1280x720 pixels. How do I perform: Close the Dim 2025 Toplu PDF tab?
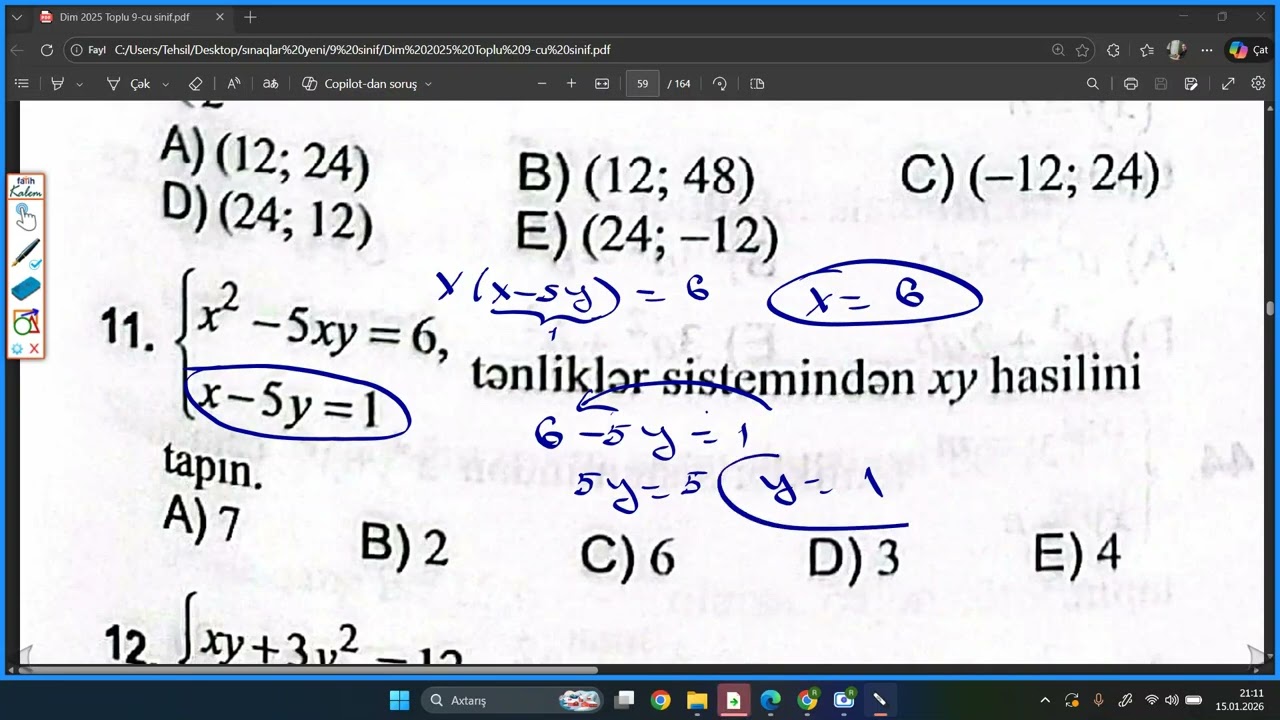pos(221,17)
